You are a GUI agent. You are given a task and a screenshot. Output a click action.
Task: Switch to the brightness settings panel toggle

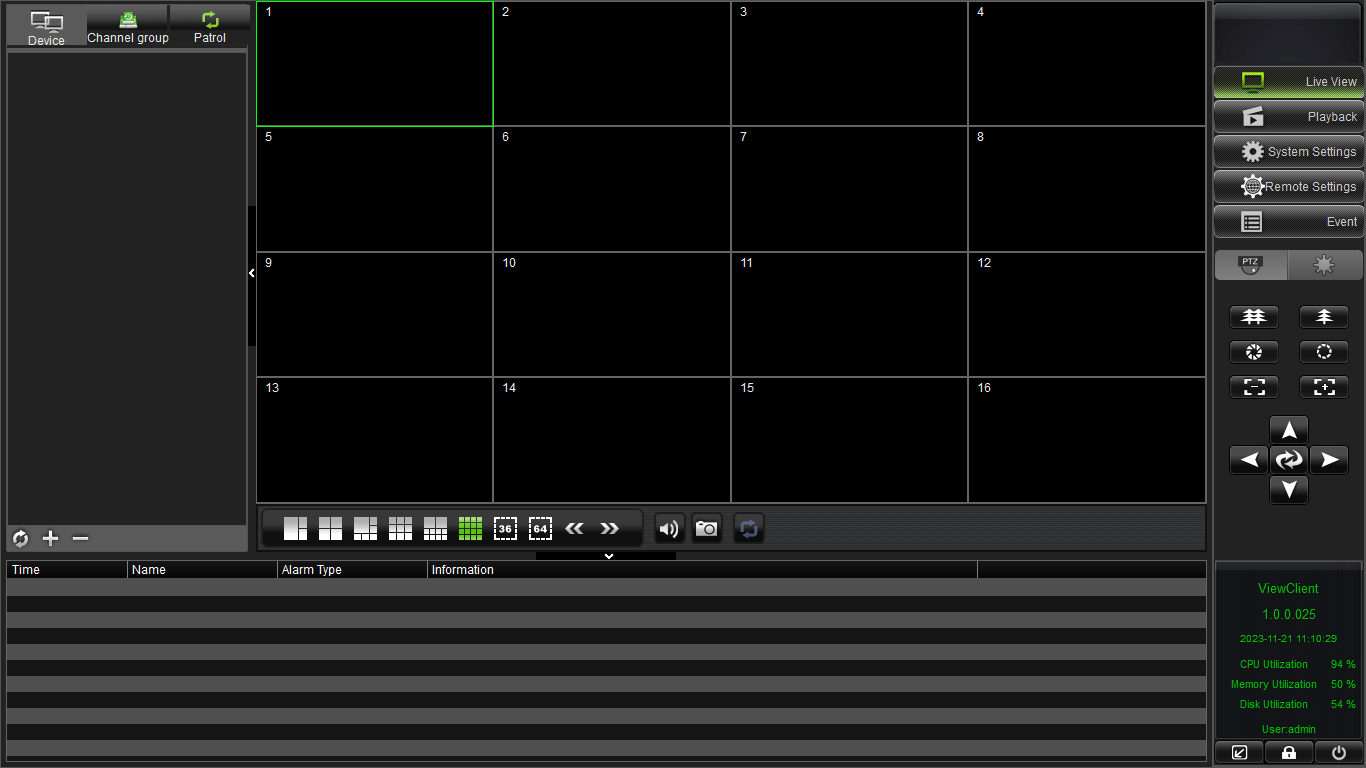[x=1324, y=265]
